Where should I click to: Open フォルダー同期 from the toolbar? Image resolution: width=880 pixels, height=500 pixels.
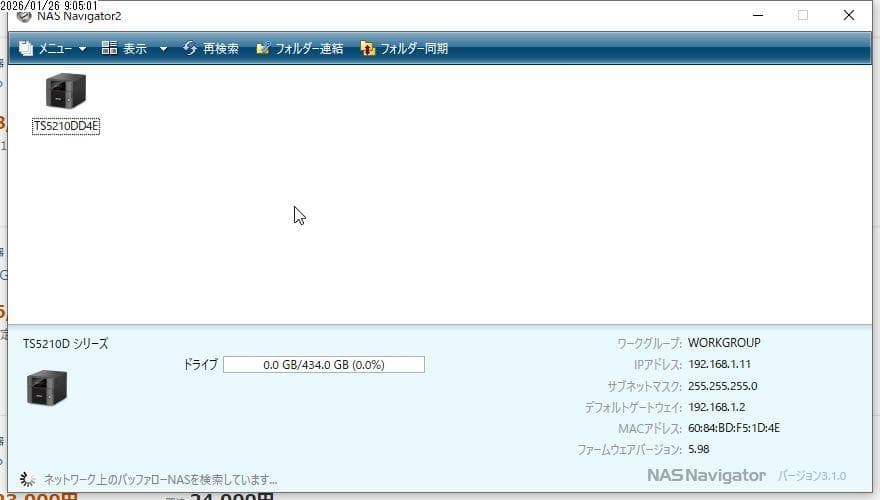click(414, 49)
